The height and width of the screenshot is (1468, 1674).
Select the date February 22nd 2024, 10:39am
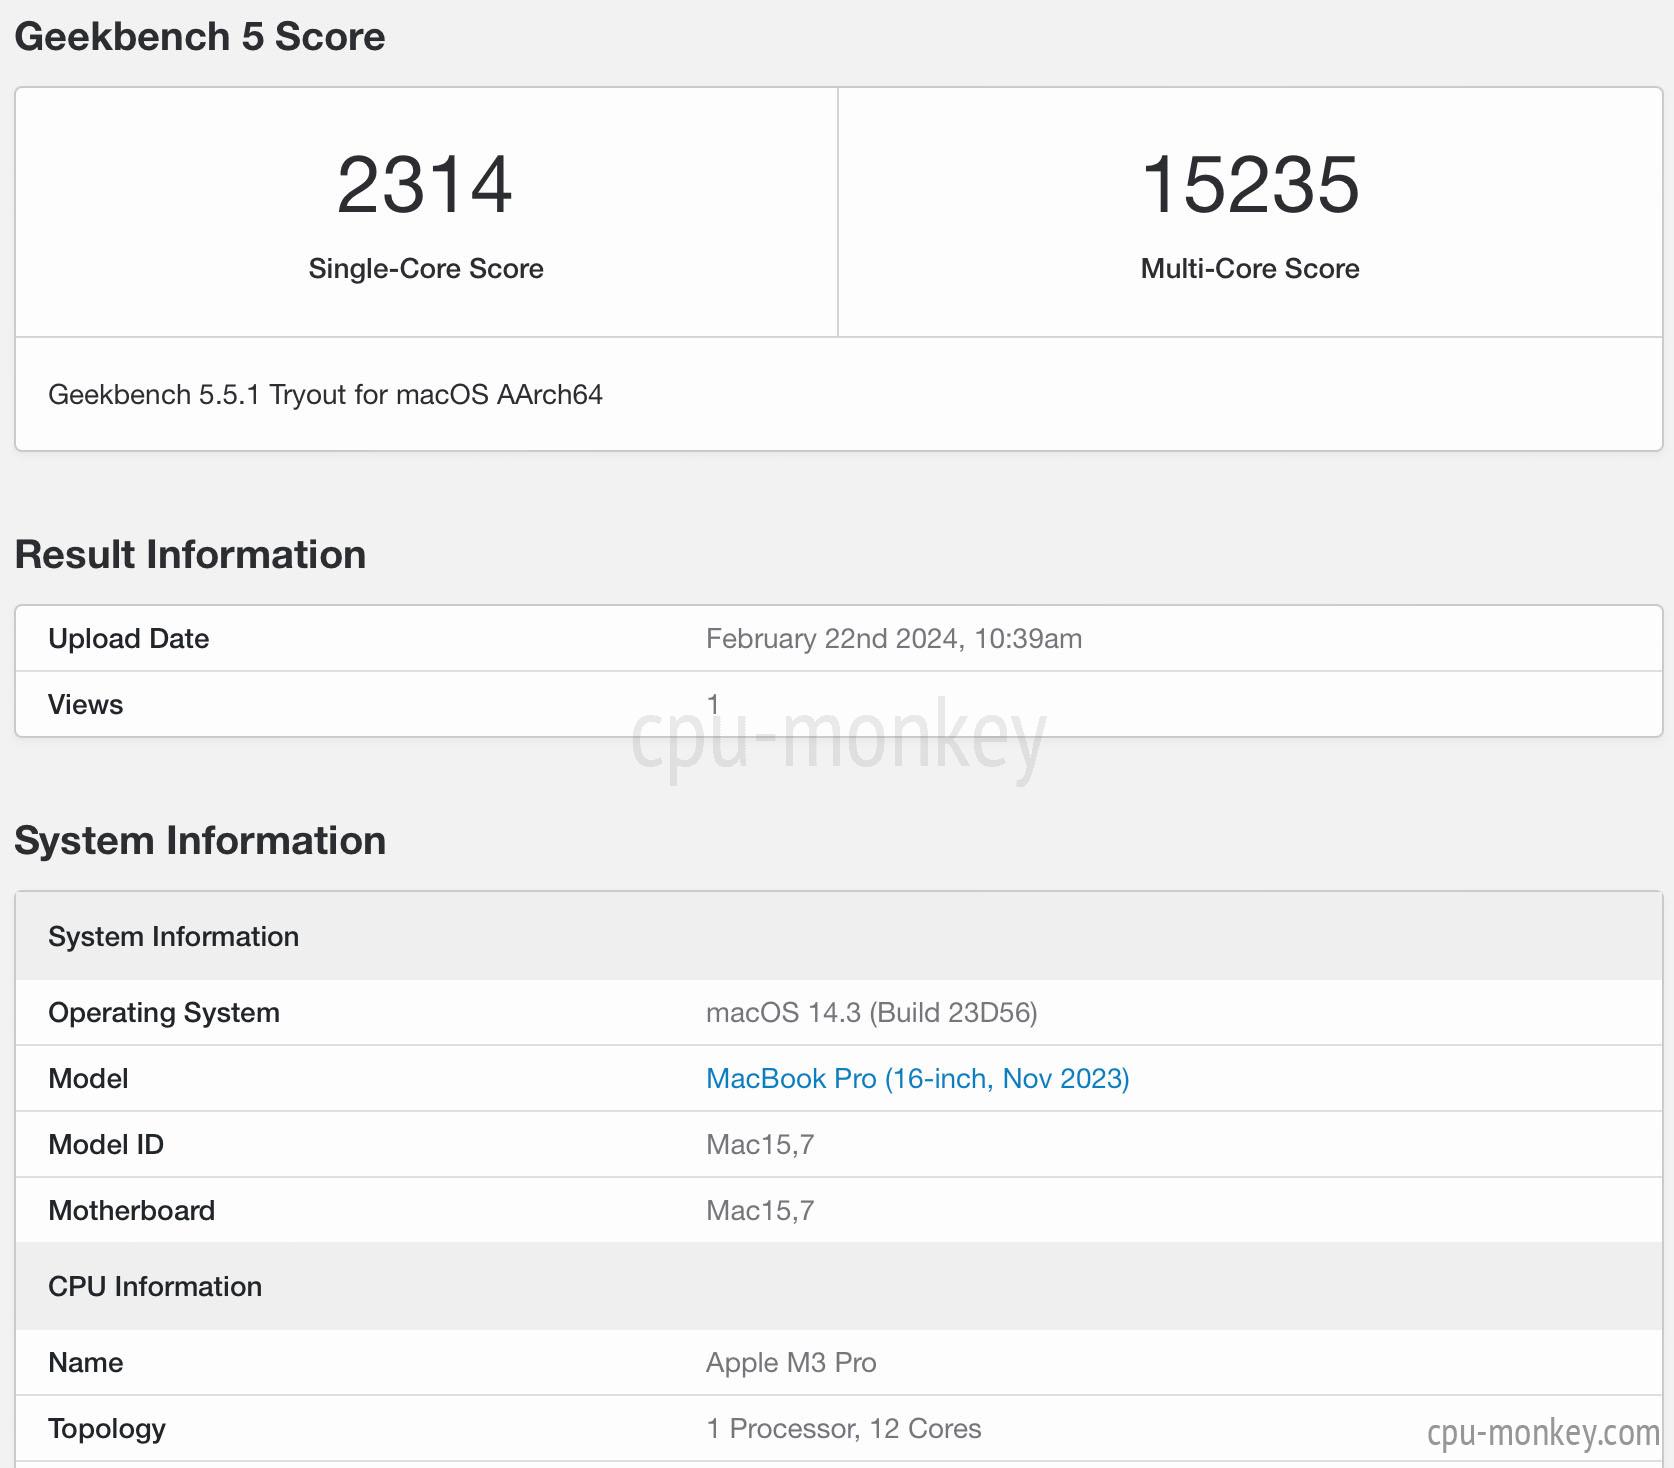[894, 638]
